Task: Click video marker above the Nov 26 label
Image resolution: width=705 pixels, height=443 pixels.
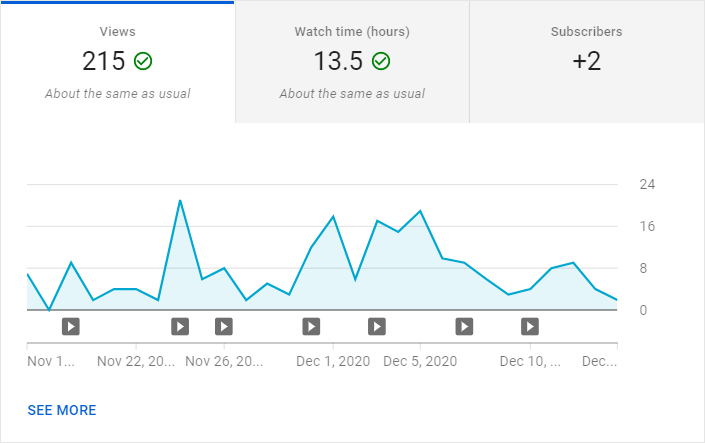Action: 224,327
